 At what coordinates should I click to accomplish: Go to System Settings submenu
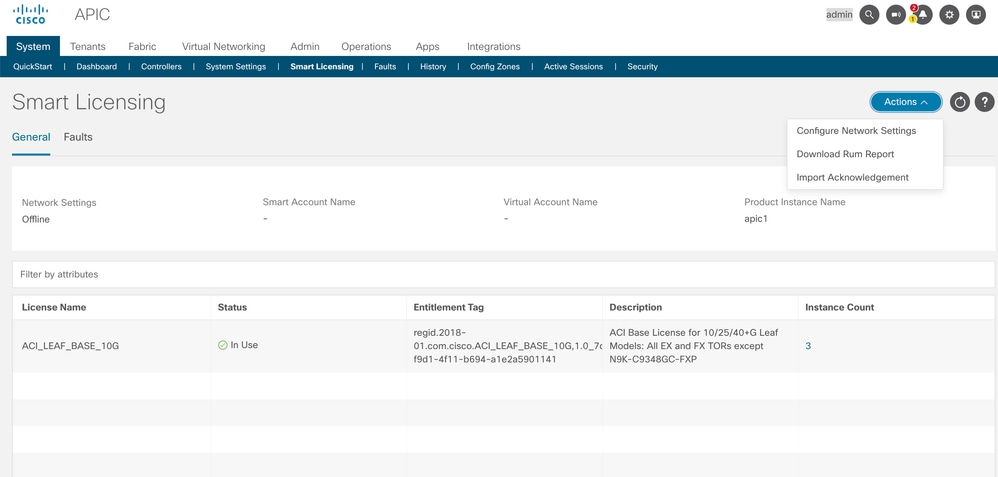235,66
